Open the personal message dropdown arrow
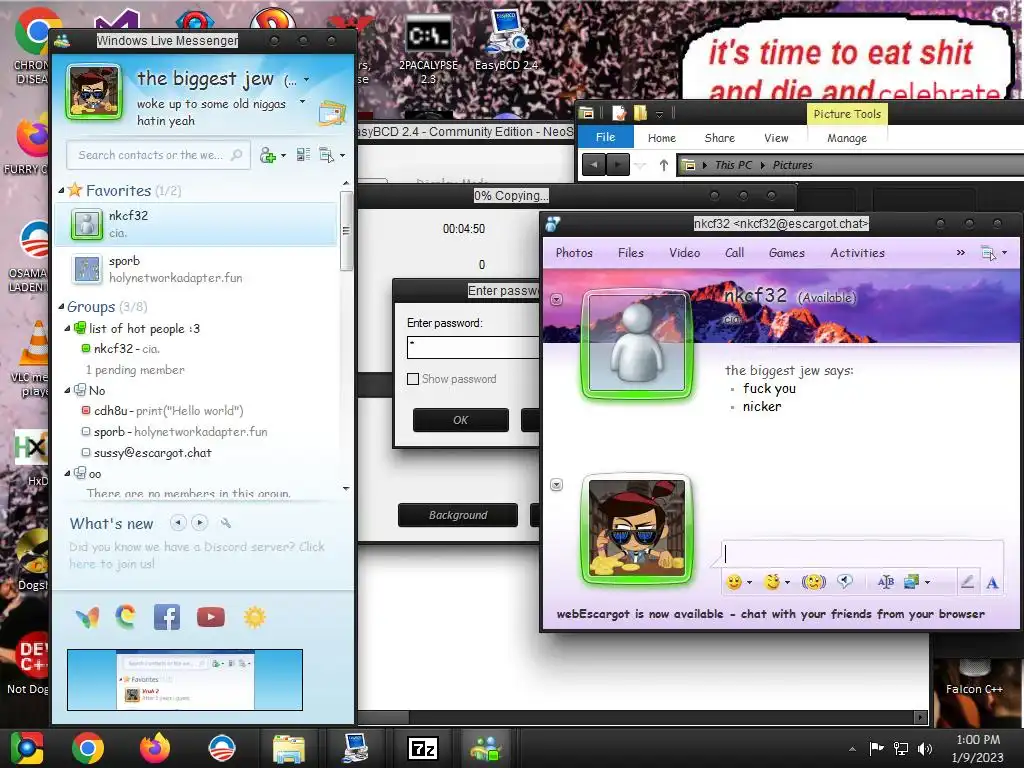1024x768 pixels. coord(302,102)
